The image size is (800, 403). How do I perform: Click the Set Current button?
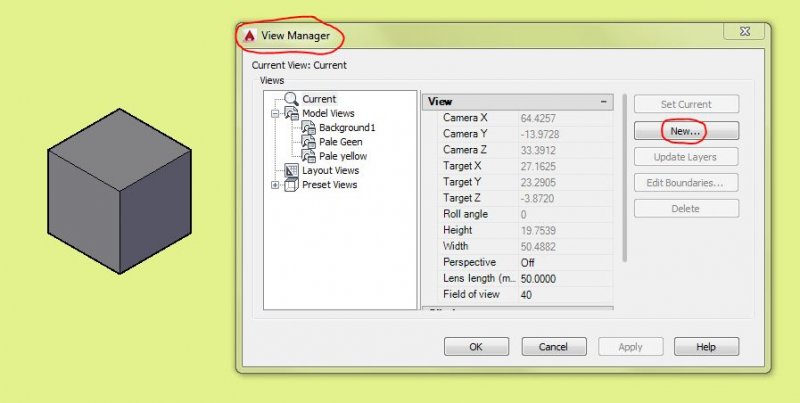pos(686,104)
